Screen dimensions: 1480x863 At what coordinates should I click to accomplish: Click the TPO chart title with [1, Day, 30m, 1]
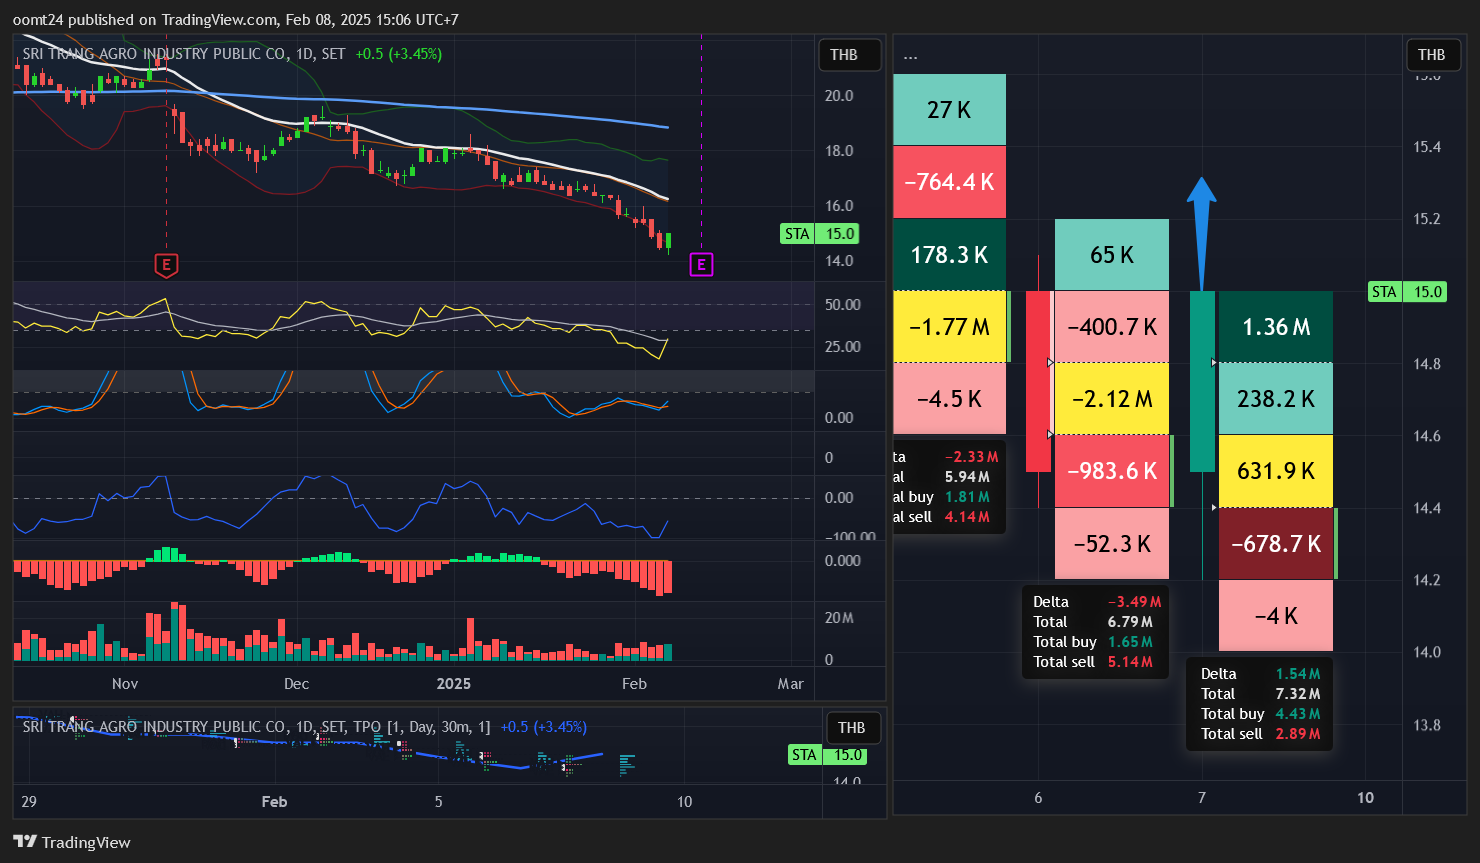[x=257, y=727]
